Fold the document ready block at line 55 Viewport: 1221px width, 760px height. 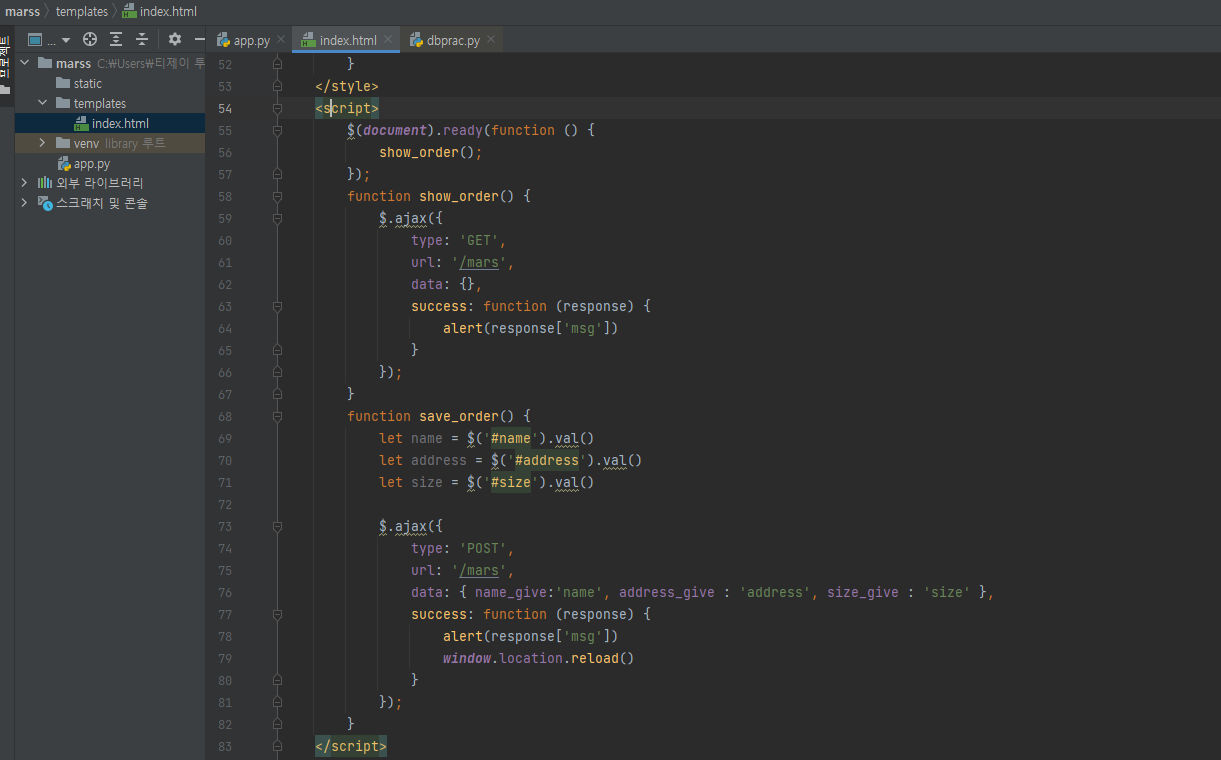[277, 130]
